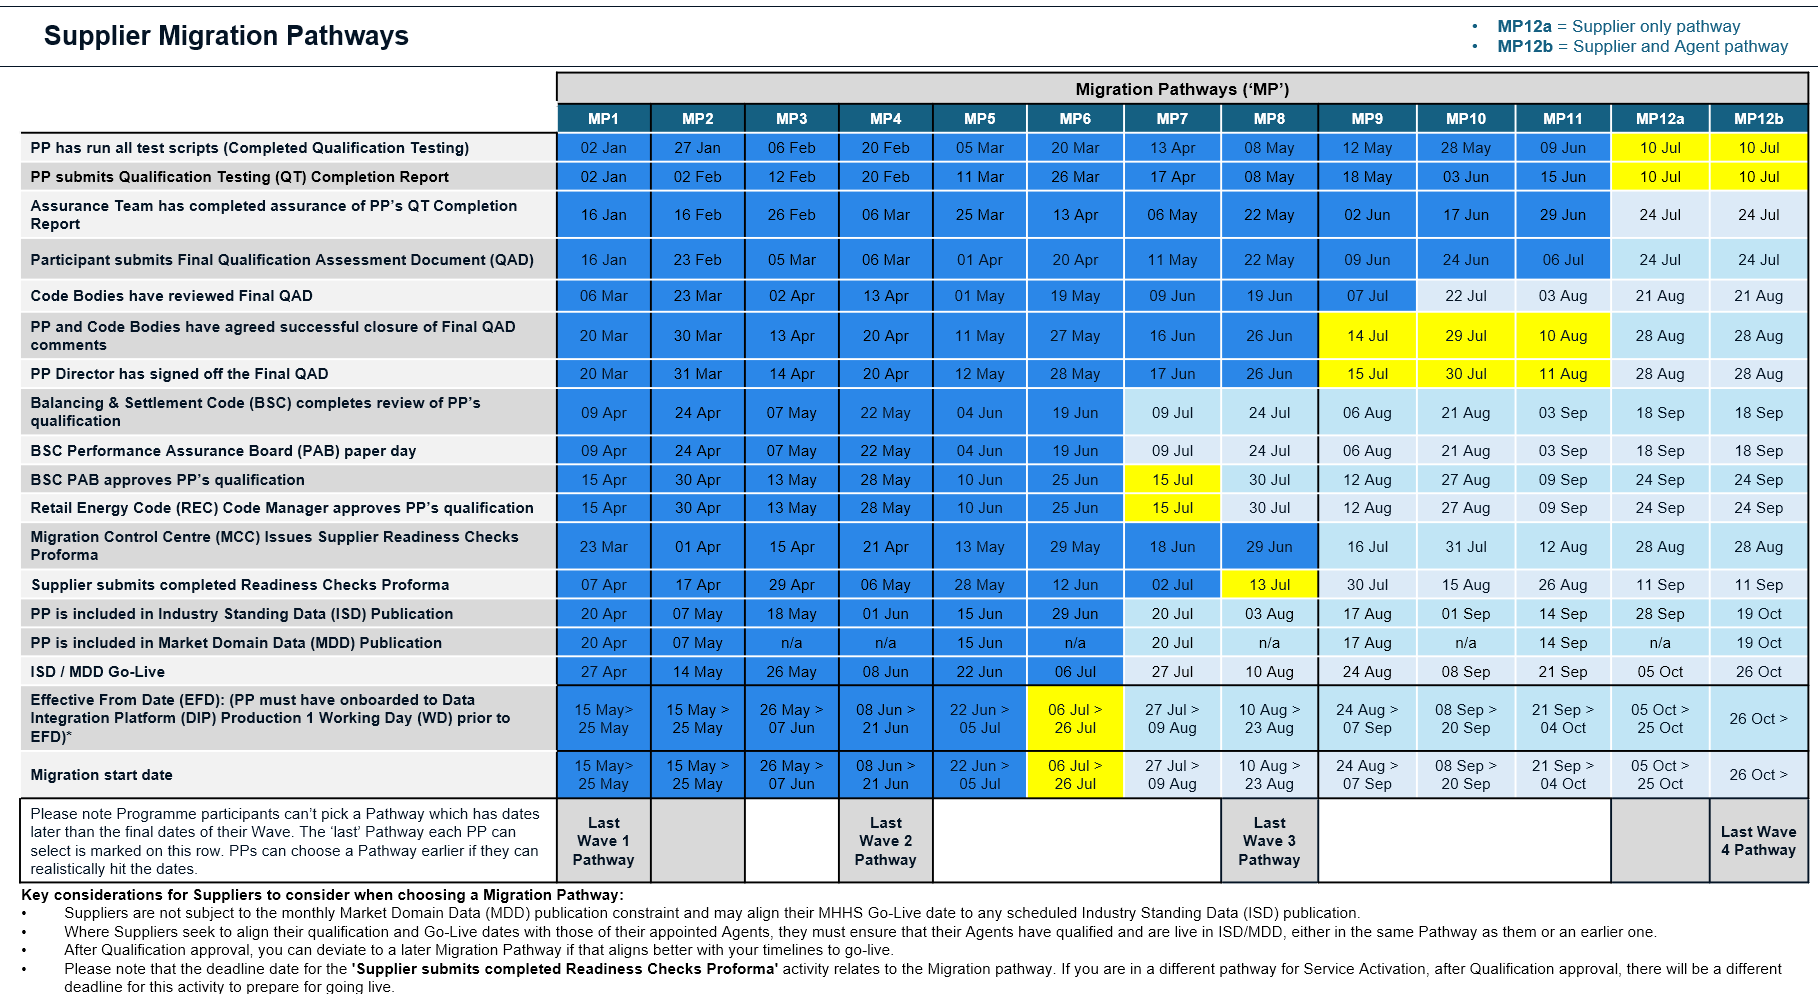Click the bullet starting "After Qualification approval"

(x=478, y=950)
